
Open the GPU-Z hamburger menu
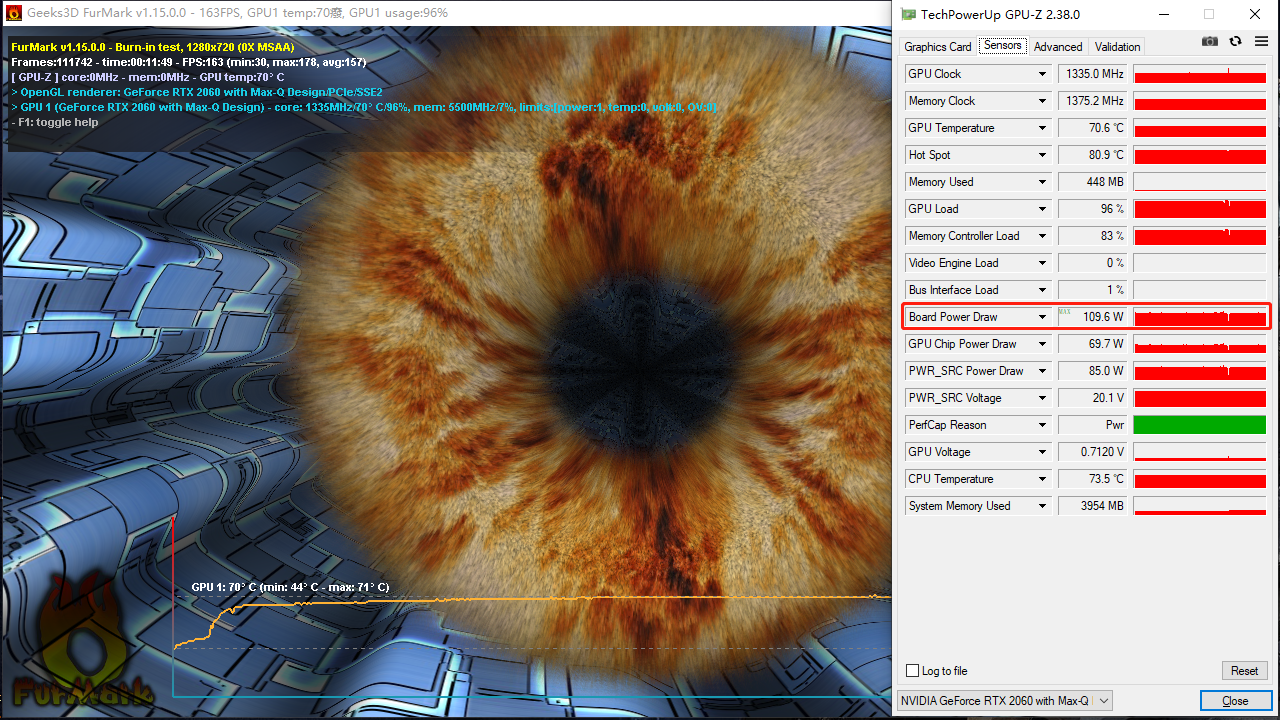(x=1260, y=41)
